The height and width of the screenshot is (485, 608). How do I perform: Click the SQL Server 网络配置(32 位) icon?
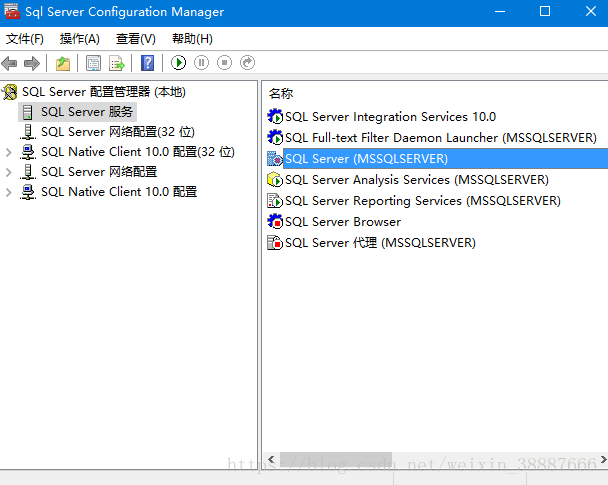coord(28,132)
